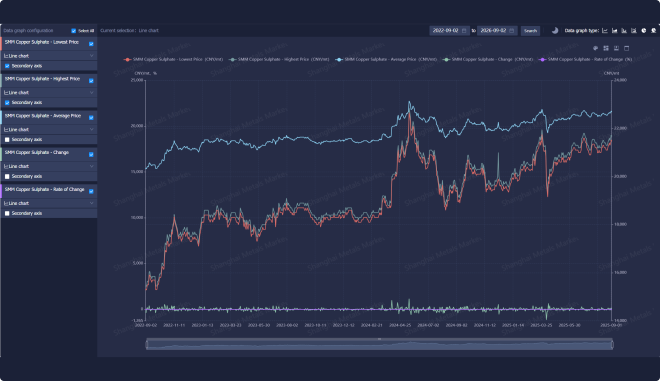This screenshot has height=381, width=660.
Task: Uncheck SMM Copper Sulphate - Average Price series
Action: 91,118
